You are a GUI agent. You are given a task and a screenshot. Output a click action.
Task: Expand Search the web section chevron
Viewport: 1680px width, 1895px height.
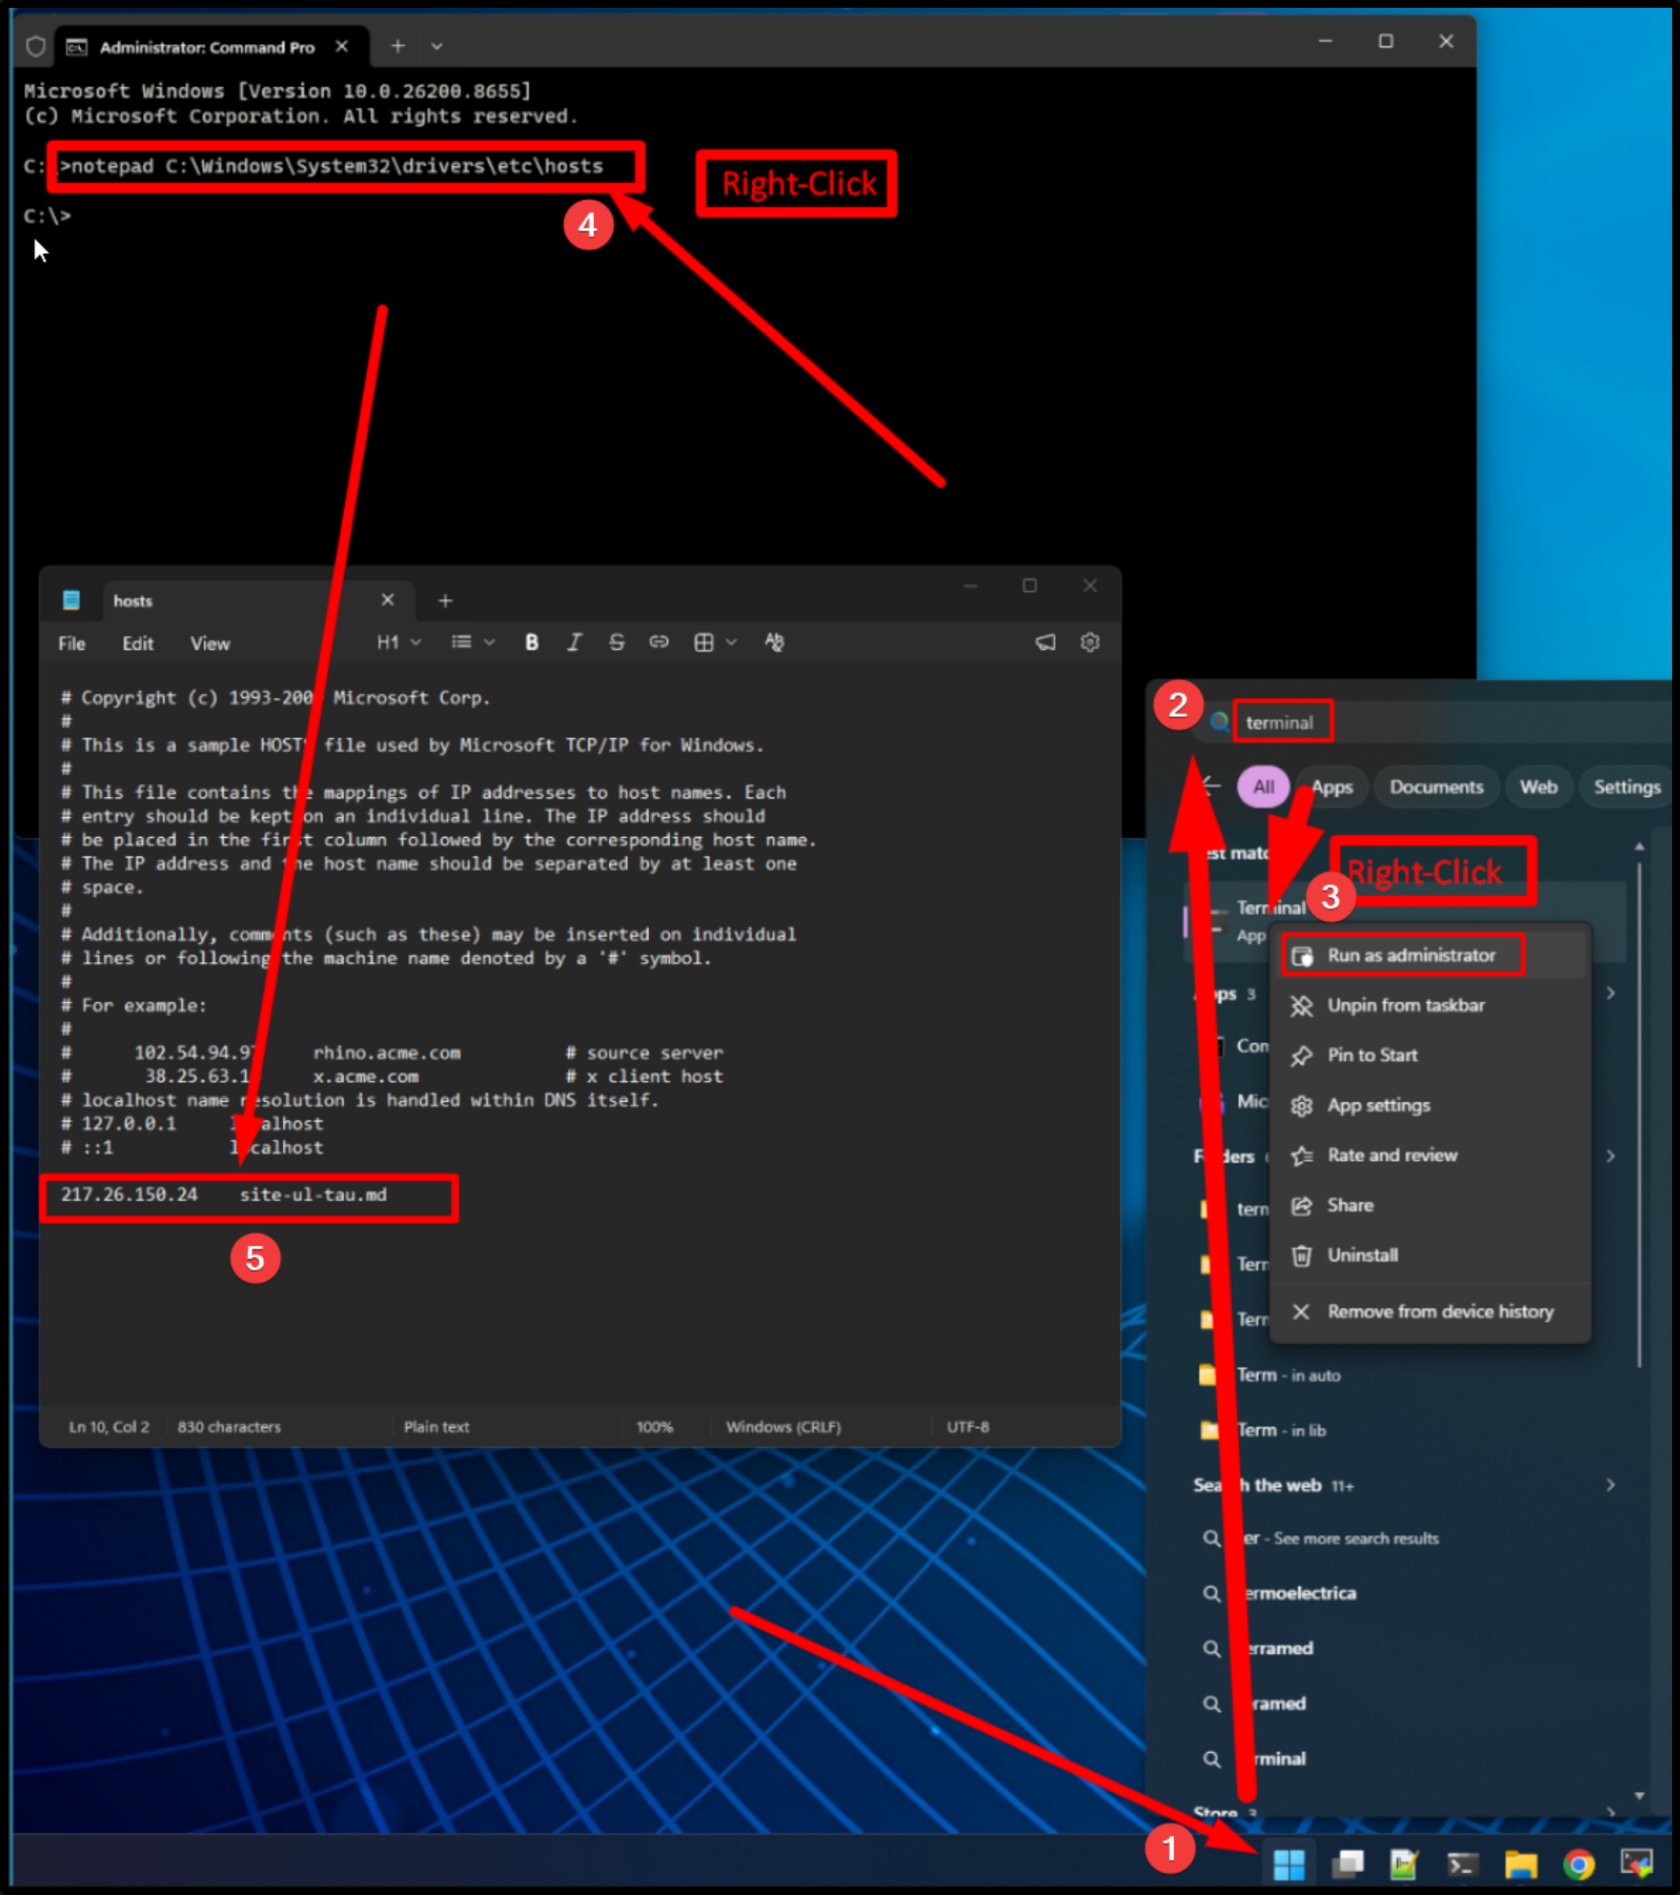tap(1610, 1485)
